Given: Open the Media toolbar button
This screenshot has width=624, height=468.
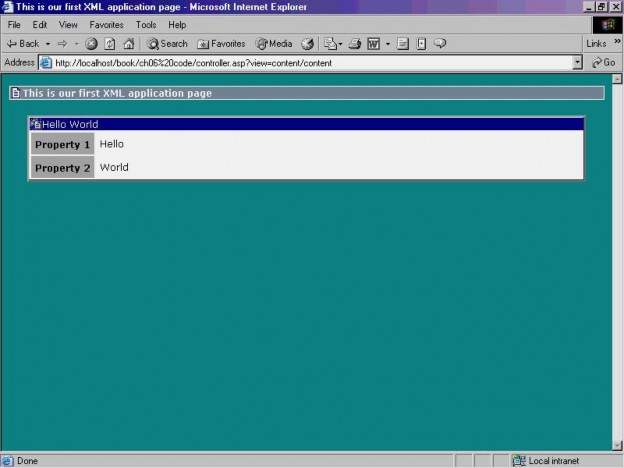Looking at the screenshot, I should [x=274, y=44].
